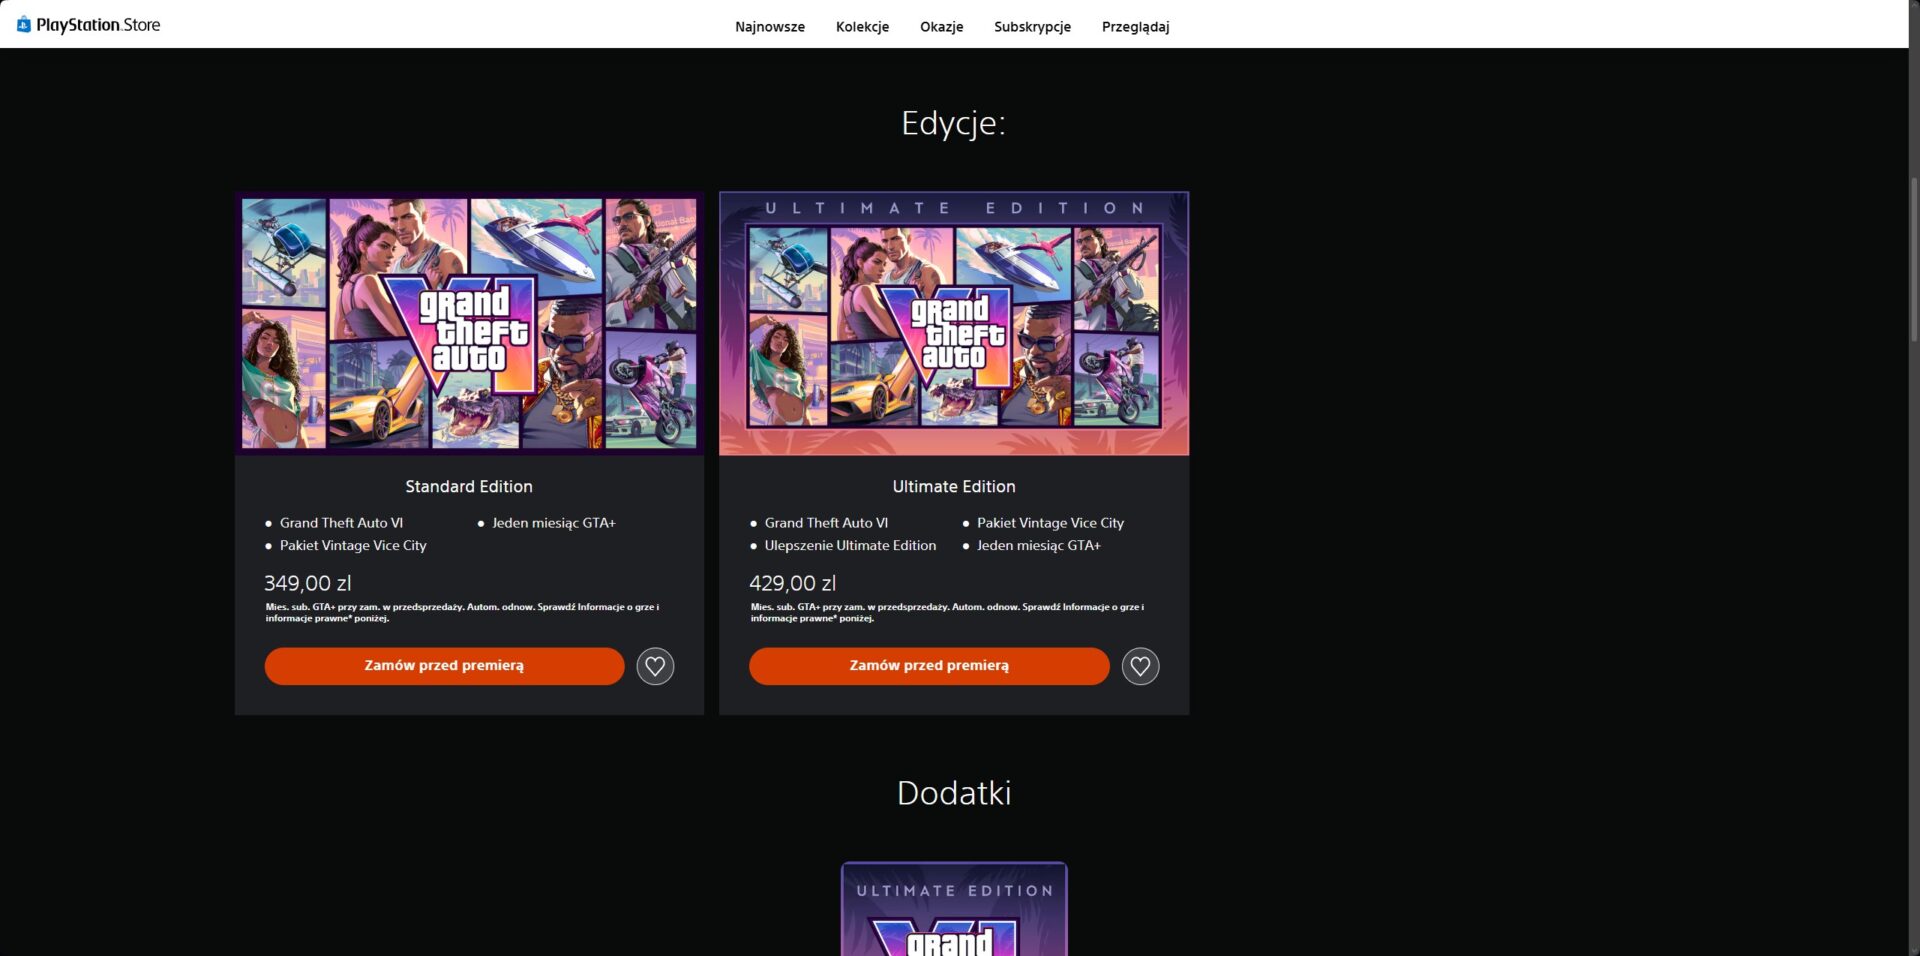Click the PlayStation Store shopping bag icon
Viewport: 1920px width, 956px height.
[24, 25]
